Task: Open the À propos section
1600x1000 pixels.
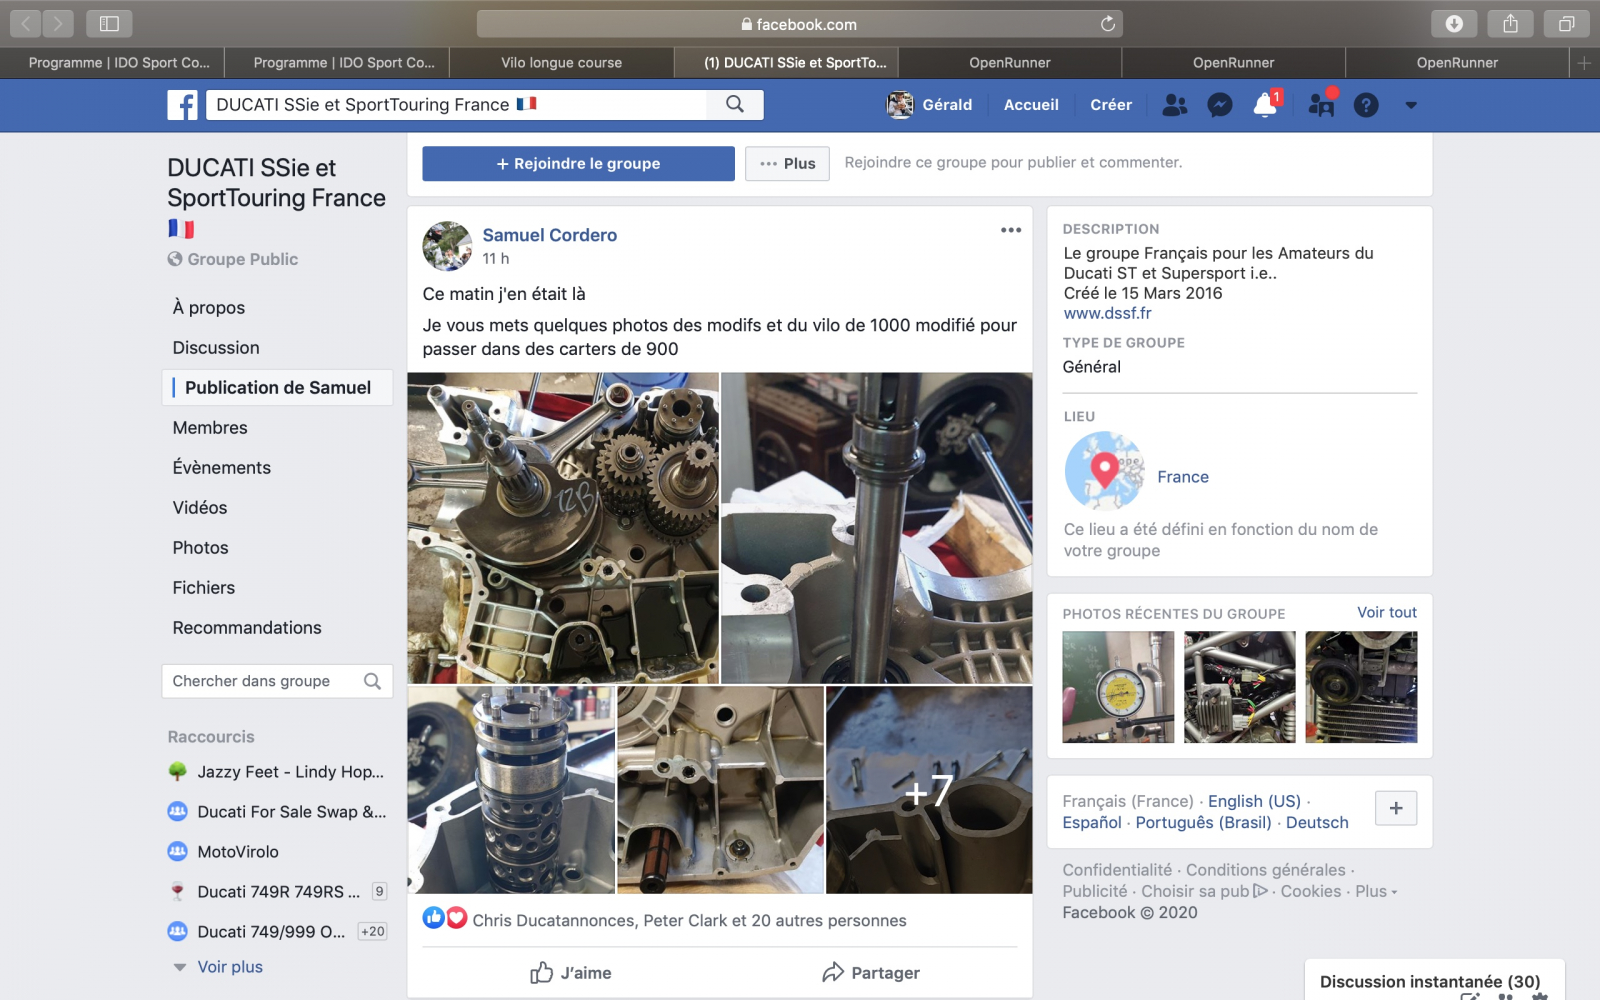Action: 208,308
